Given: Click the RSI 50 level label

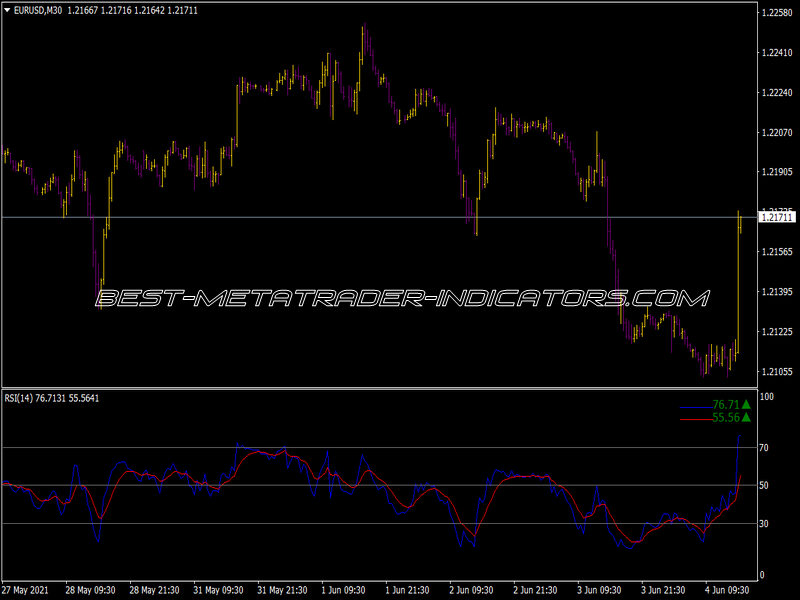Looking at the screenshot, I should [764, 486].
